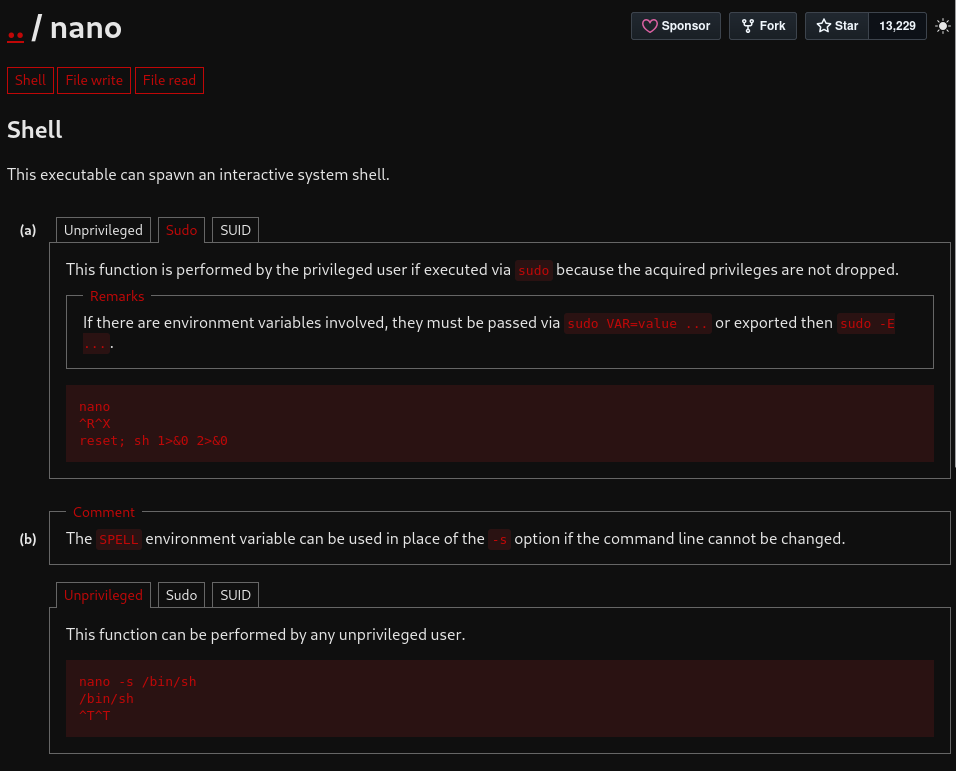The width and height of the screenshot is (956, 771).
Task: Click the 'Comment' box legend
Action: (x=104, y=512)
